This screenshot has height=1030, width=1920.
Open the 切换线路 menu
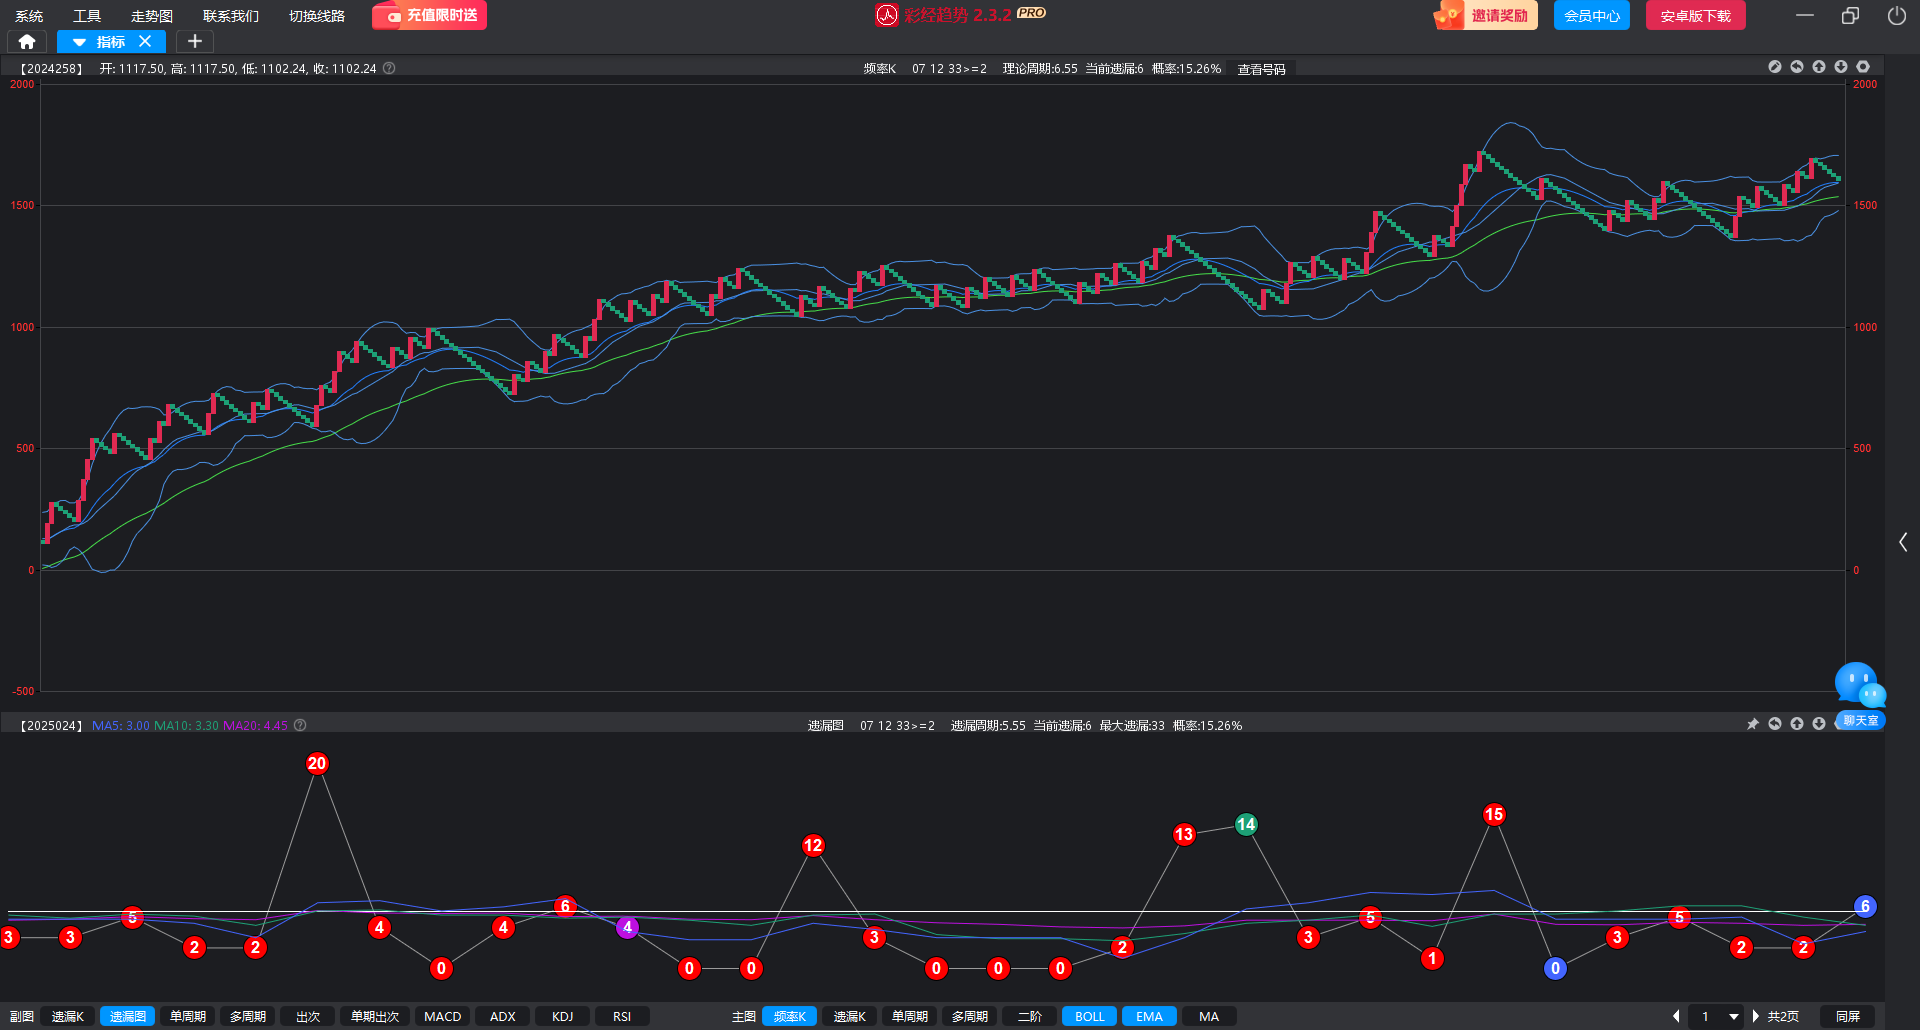[x=317, y=16]
